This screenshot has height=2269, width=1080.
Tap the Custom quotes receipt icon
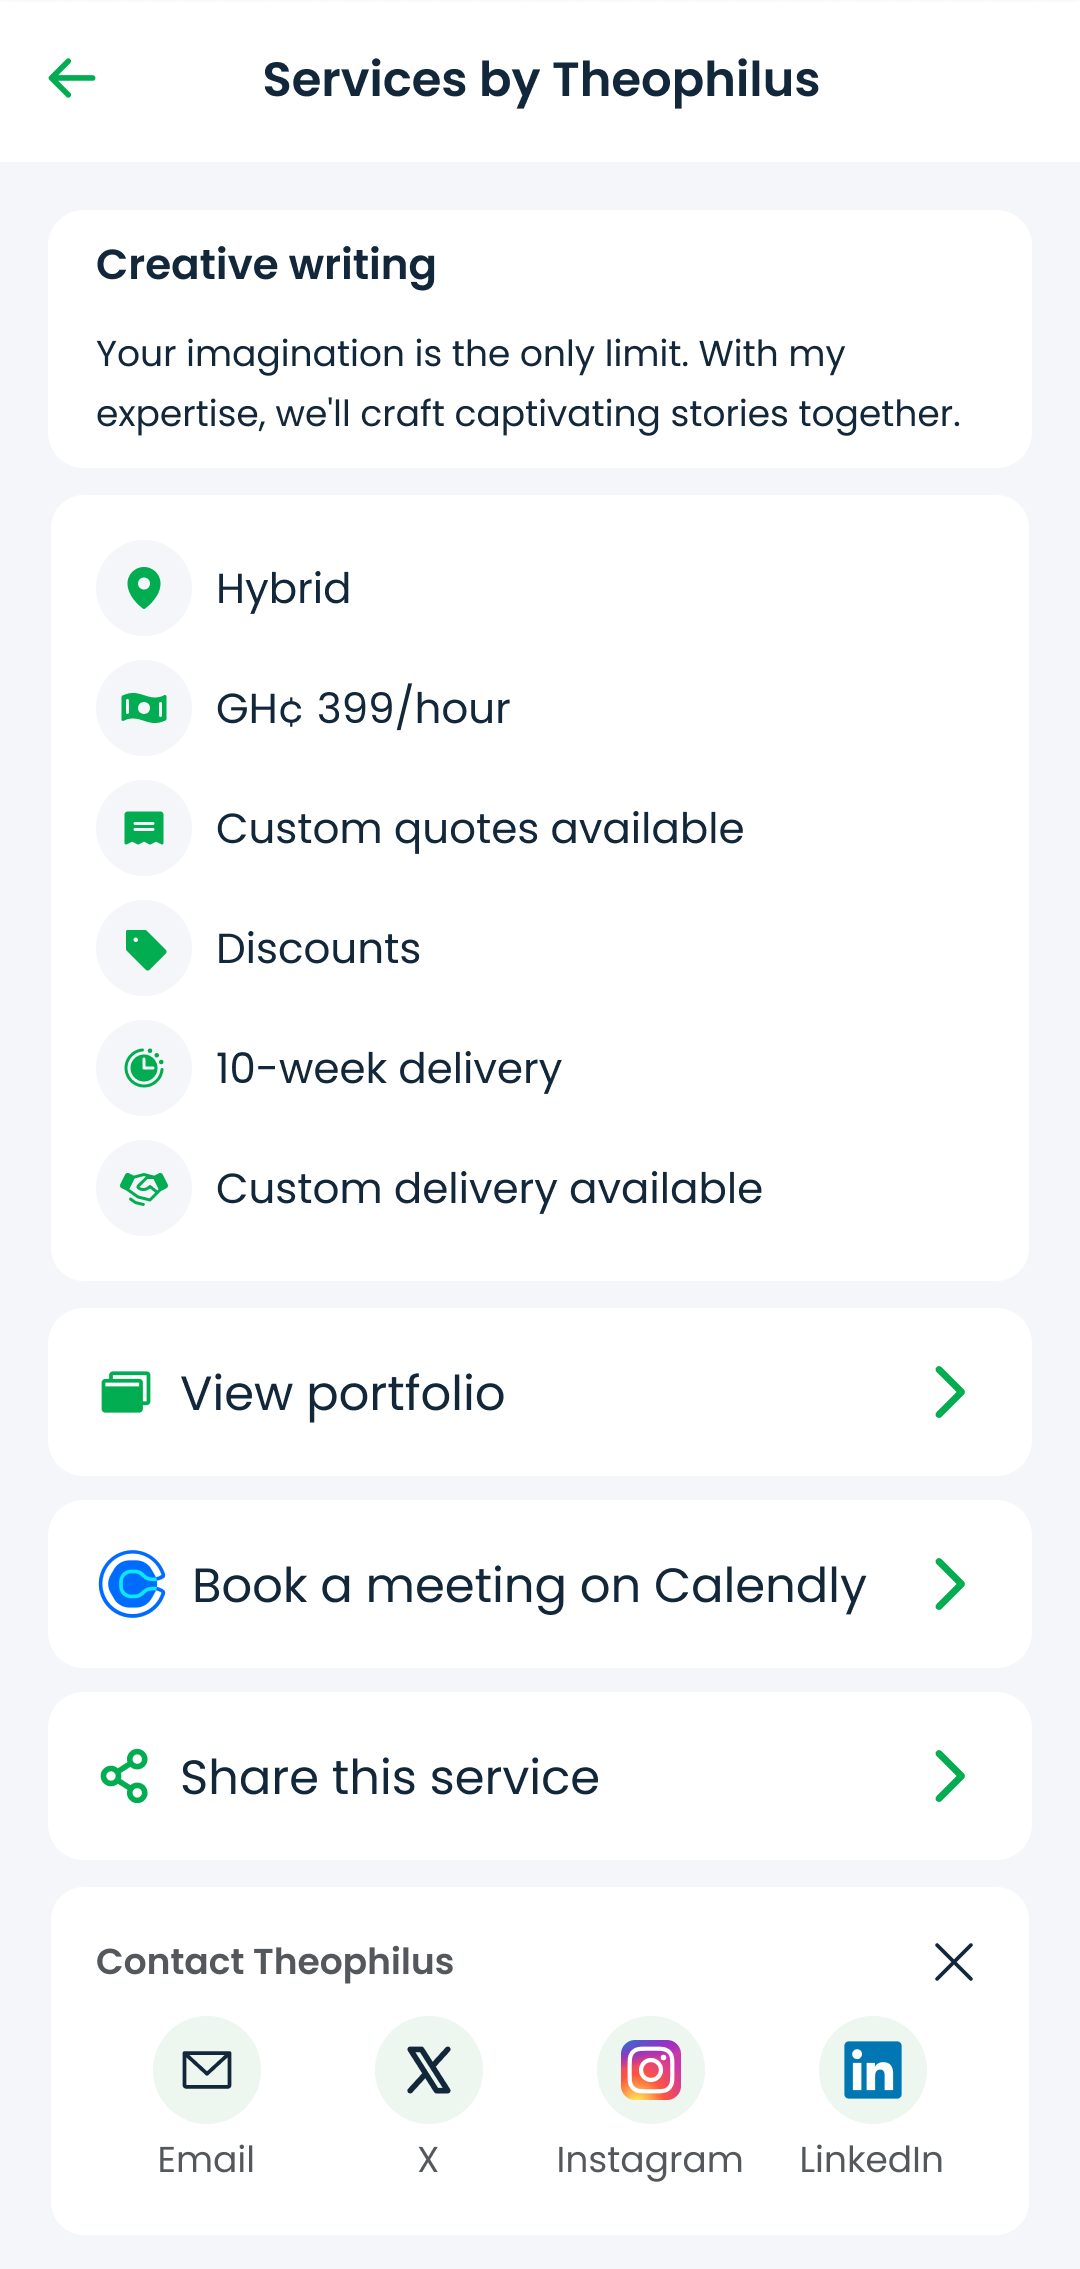(144, 828)
